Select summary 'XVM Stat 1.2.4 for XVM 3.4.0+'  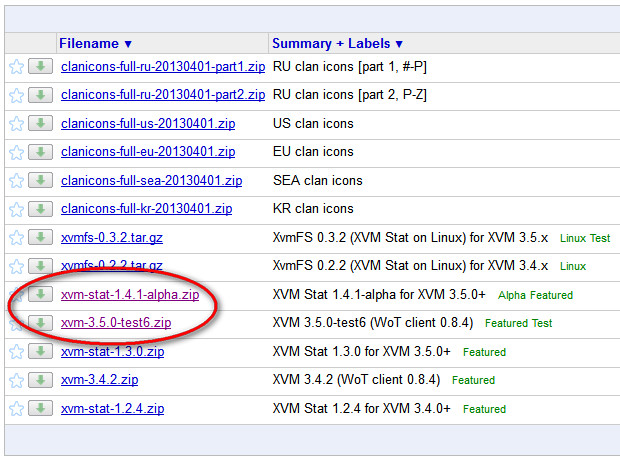coord(361,408)
